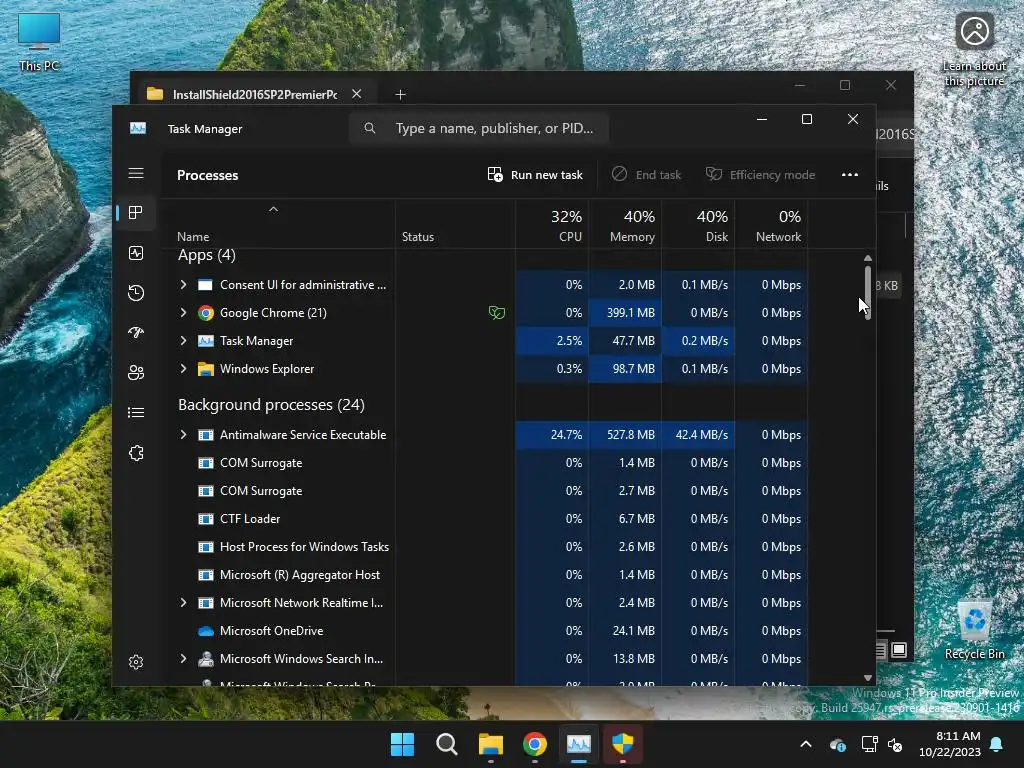Click the Windows Explorer process folder icon
This screenshot has height=768, width=1024.
pos(206,369)
